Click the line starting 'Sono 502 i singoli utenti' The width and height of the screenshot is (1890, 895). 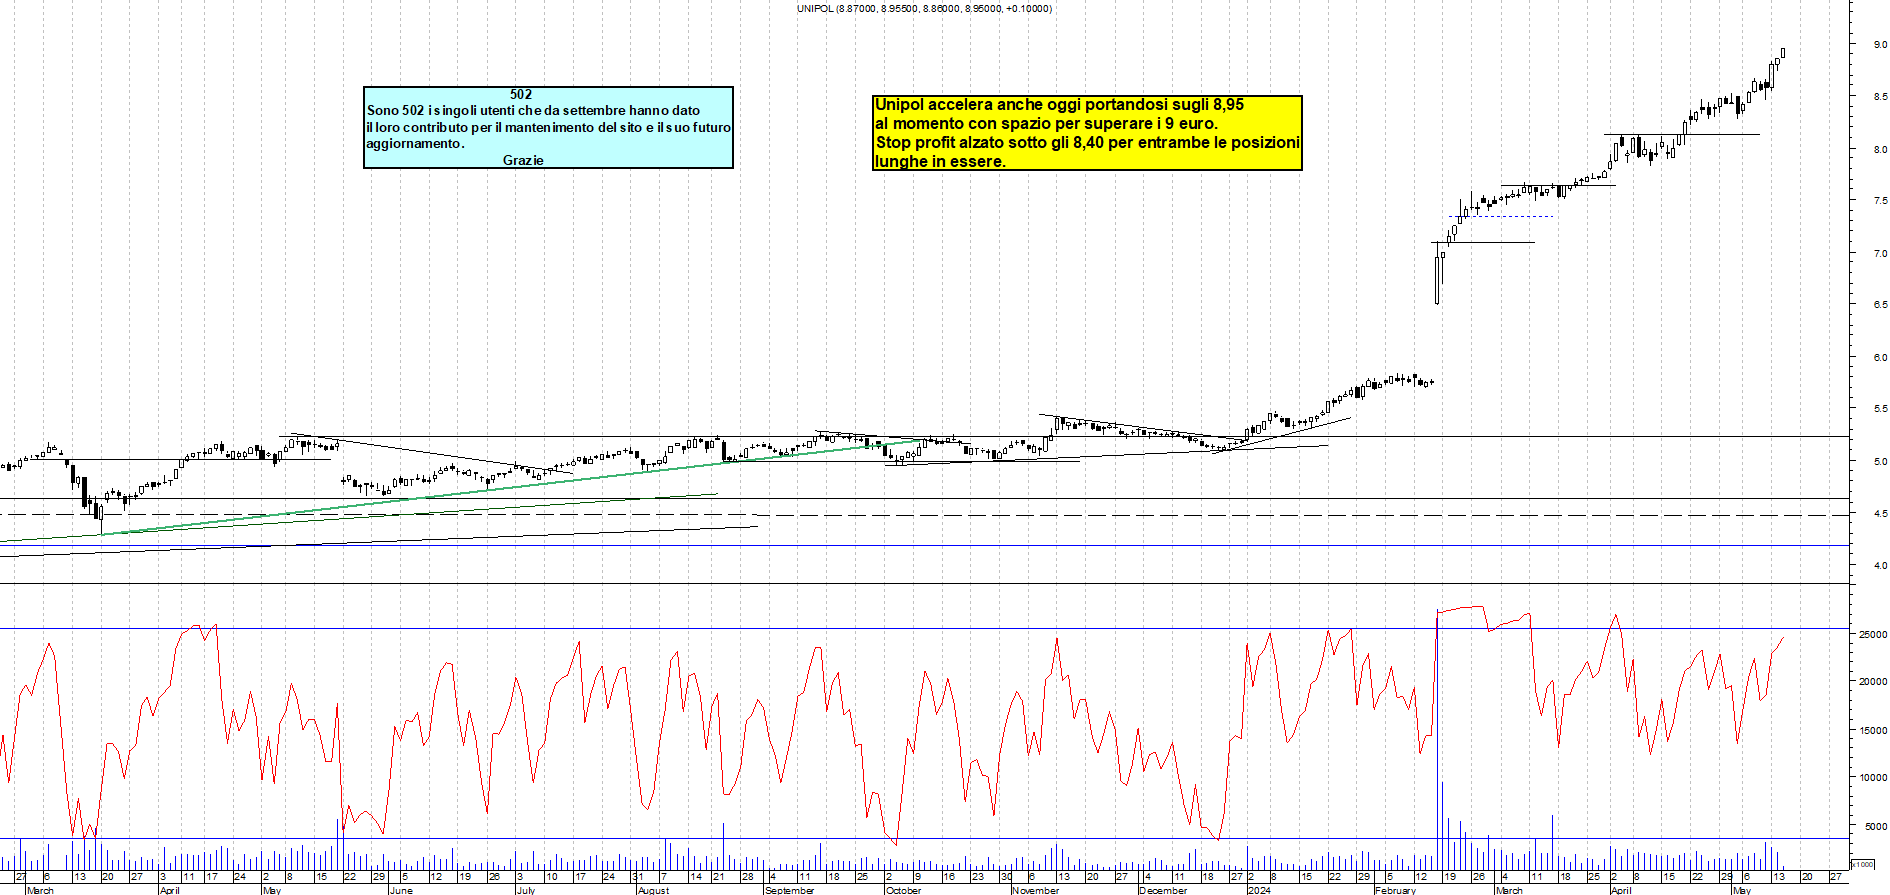[533, 111]
